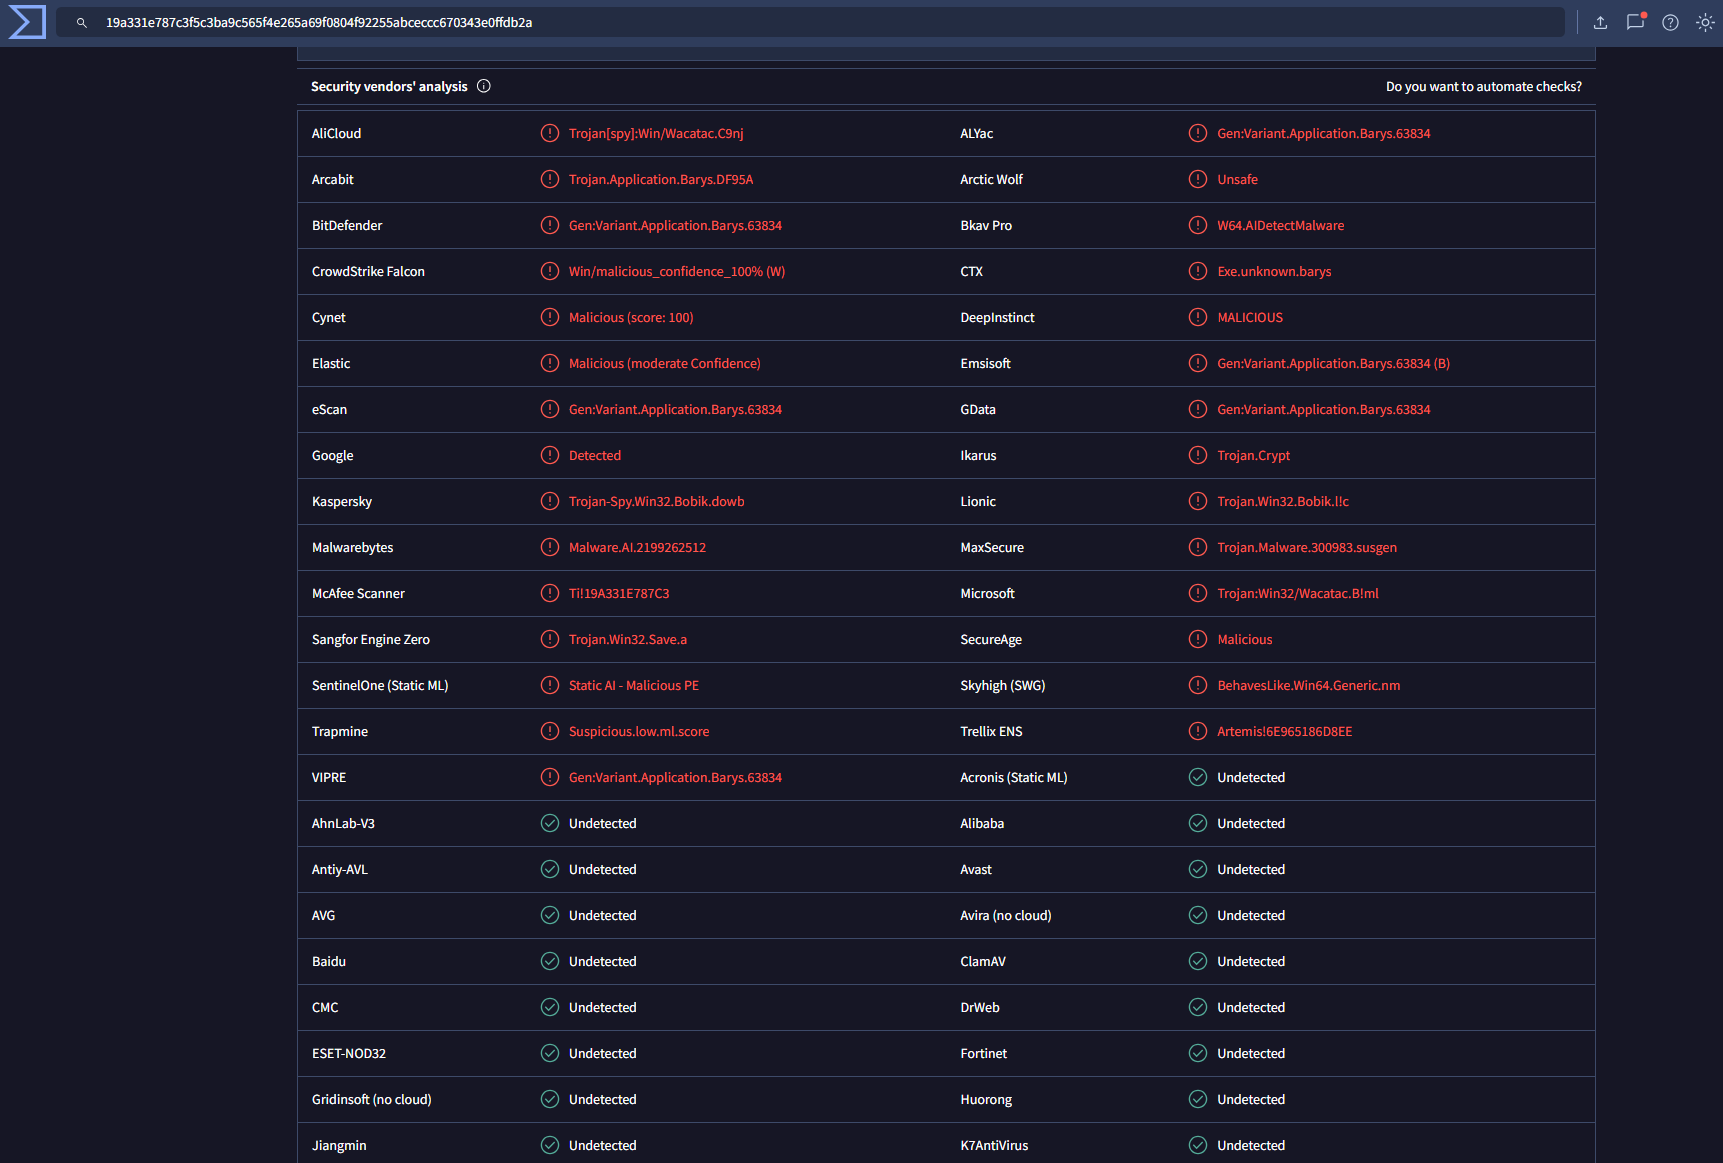Click the checkmark icon for AhnLab-V3
The width and height of the screenshot is (1723, 1163).
pyautogui.click(x=550, y=823)
